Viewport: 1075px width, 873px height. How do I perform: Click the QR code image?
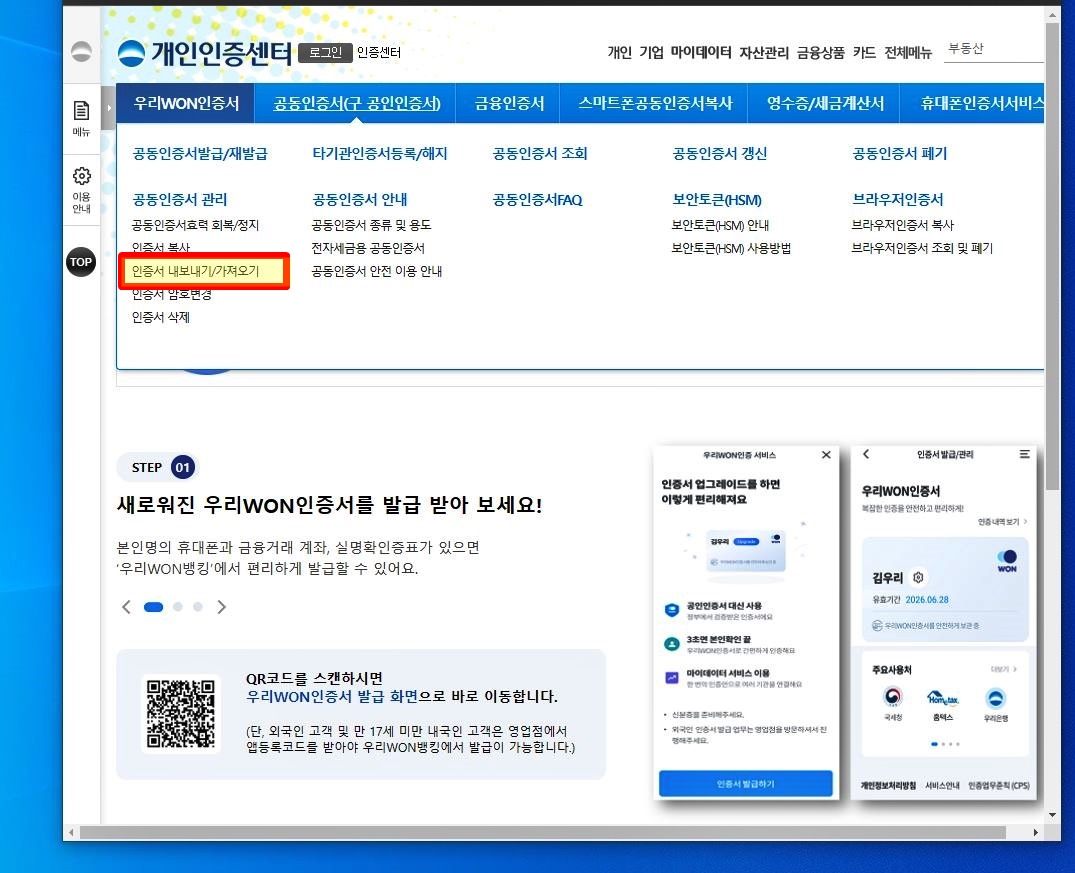181,713
